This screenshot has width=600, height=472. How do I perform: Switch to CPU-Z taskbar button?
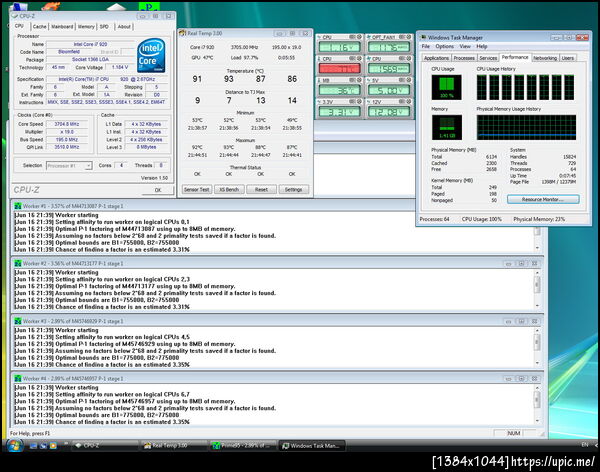point(104,446)
